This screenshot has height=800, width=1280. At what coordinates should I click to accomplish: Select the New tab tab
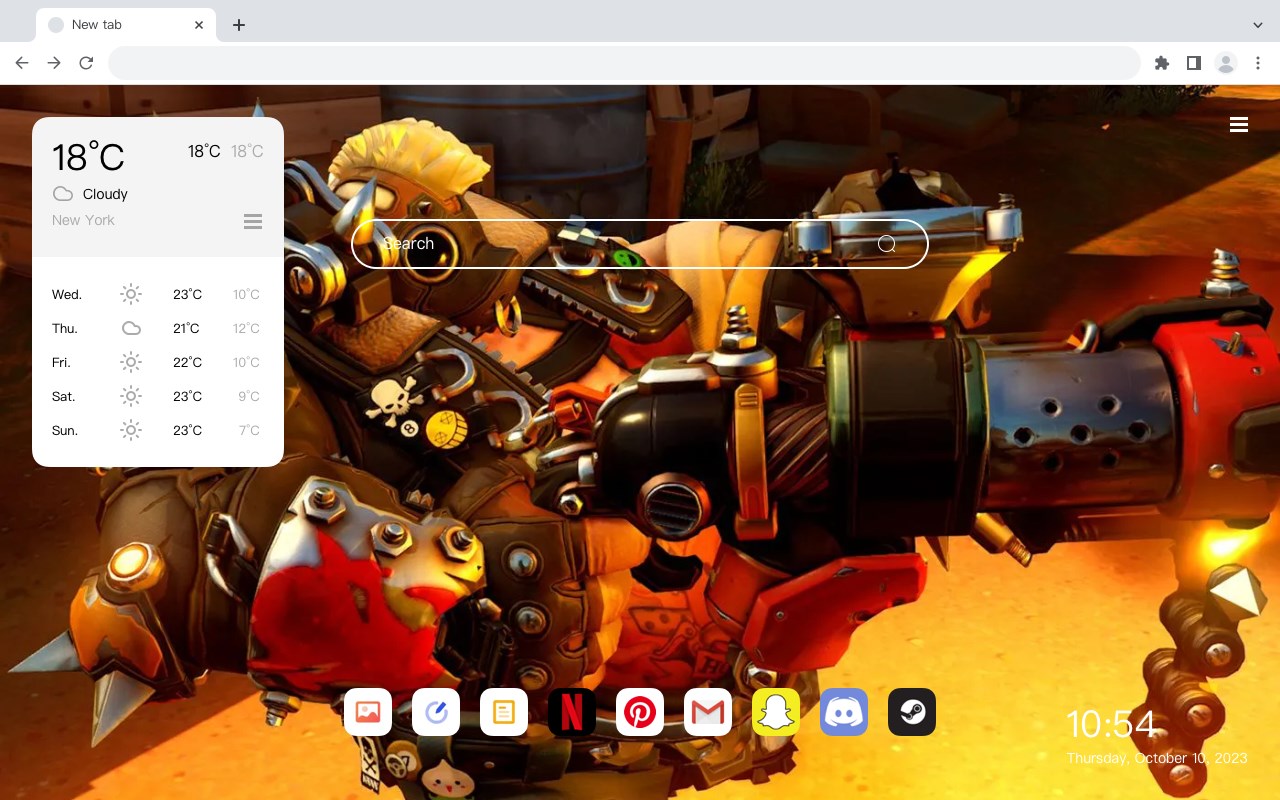126,25
